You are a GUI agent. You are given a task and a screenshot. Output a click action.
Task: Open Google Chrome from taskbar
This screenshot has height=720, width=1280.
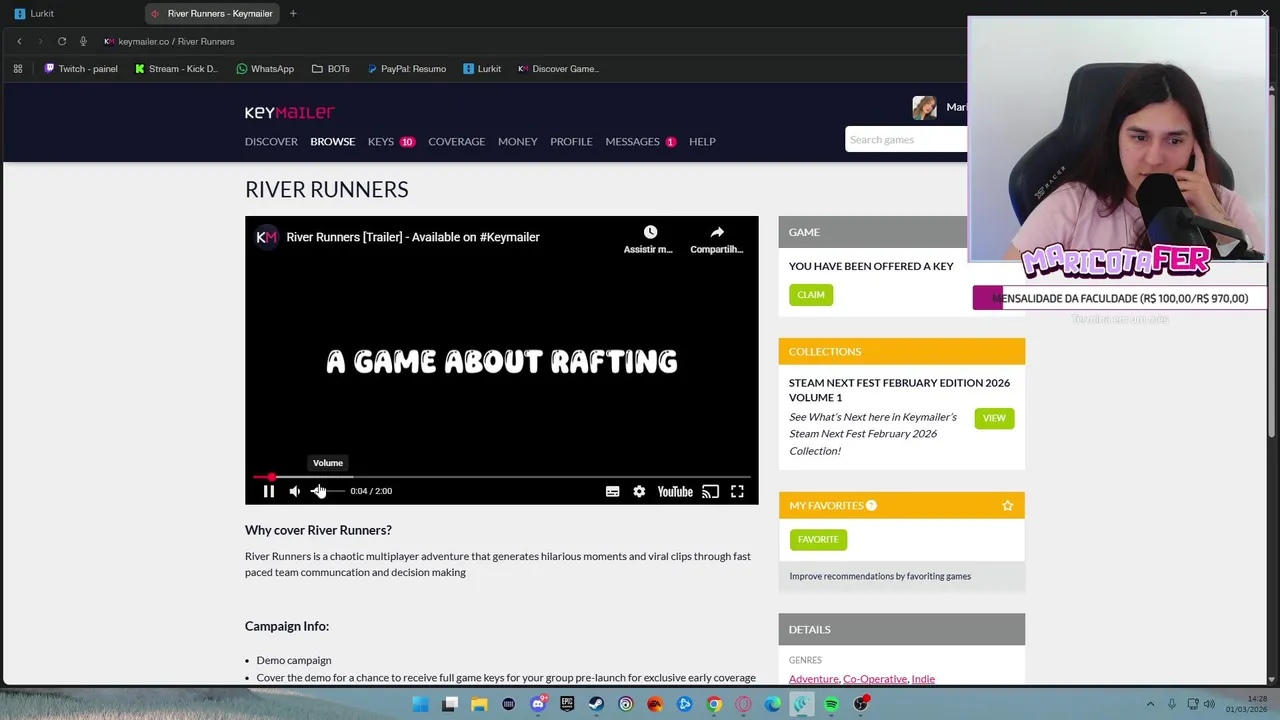714,704
